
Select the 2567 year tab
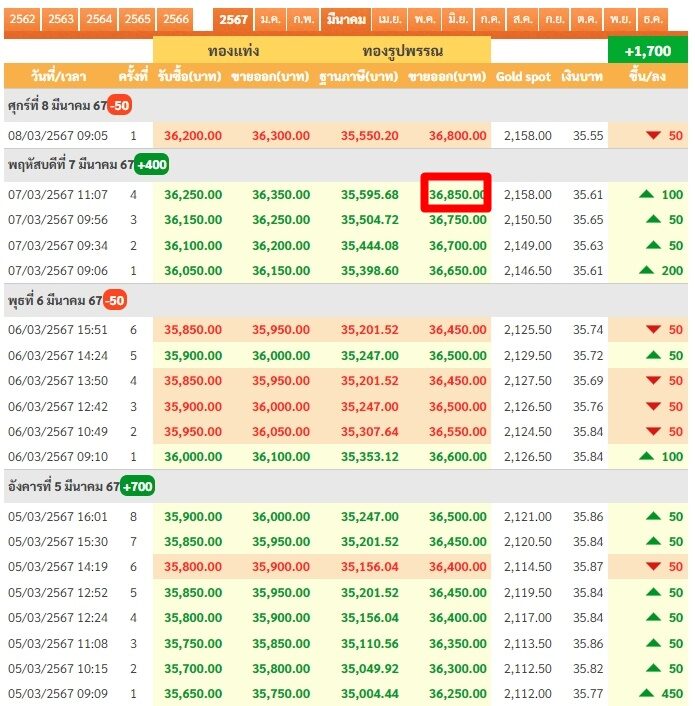[x=233, y=20]
